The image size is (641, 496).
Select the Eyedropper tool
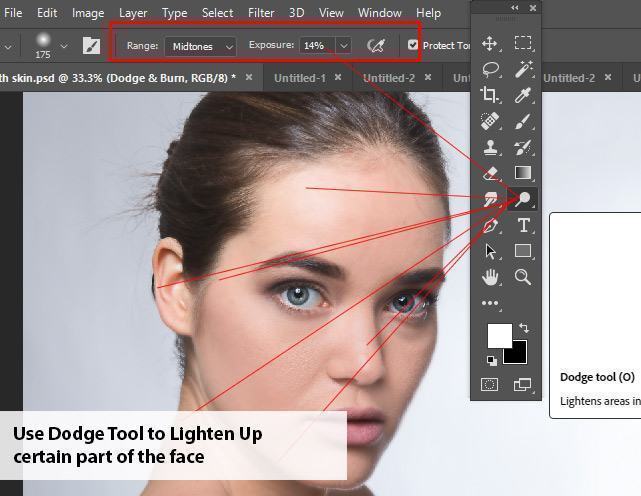click(522, 95)
